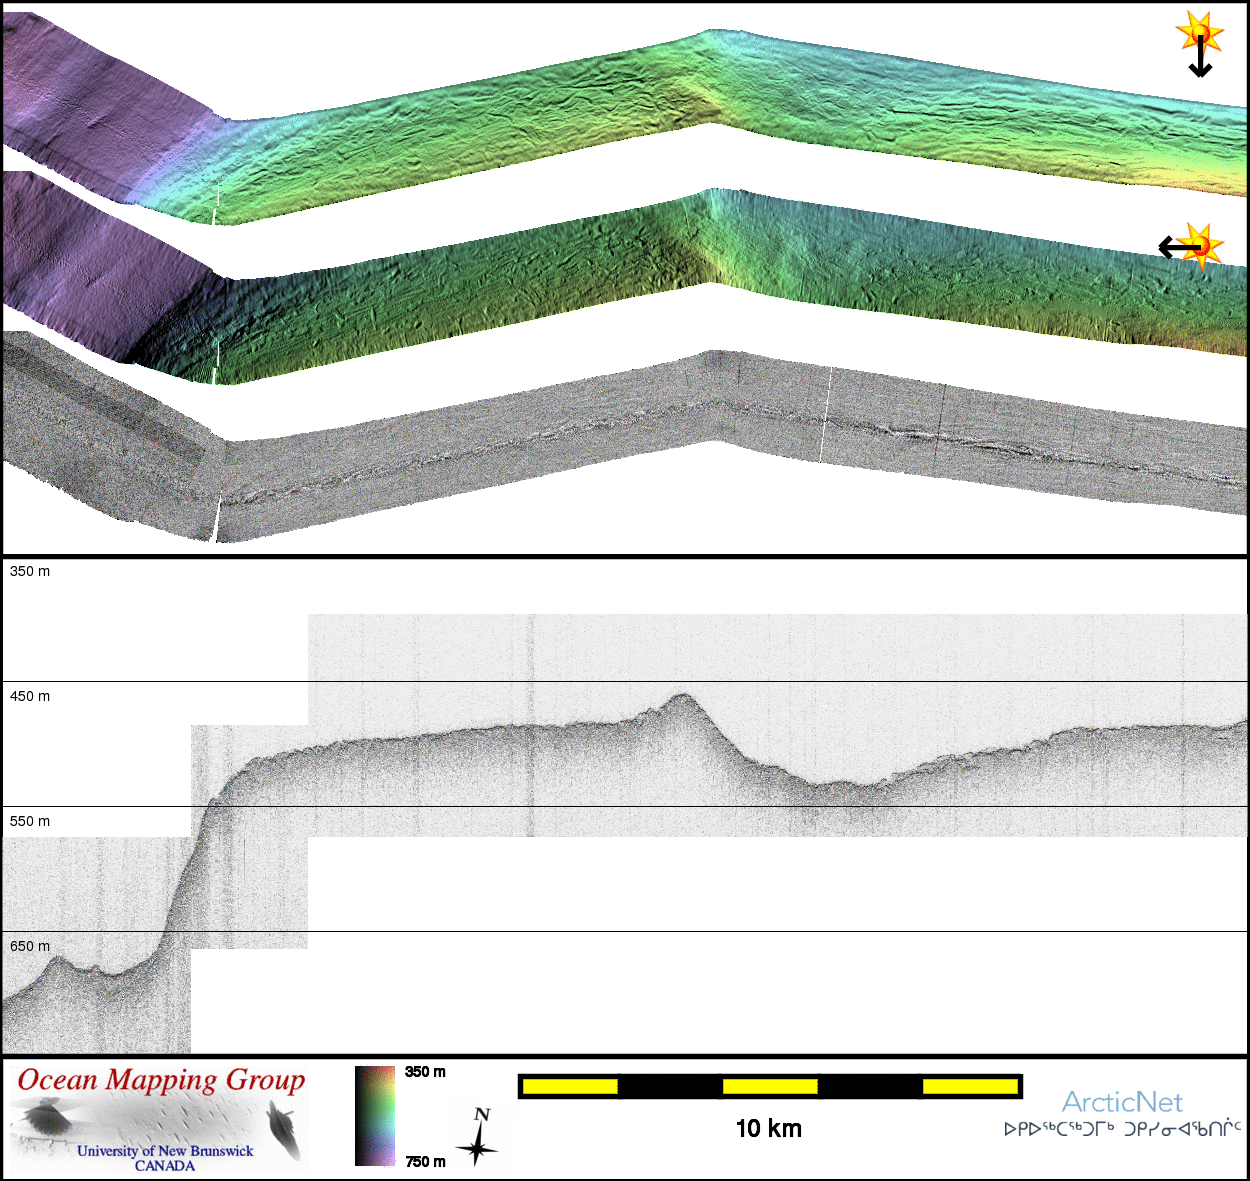
Task: Click the rainbow depth color scale bar
Action: click(375, 1116)
